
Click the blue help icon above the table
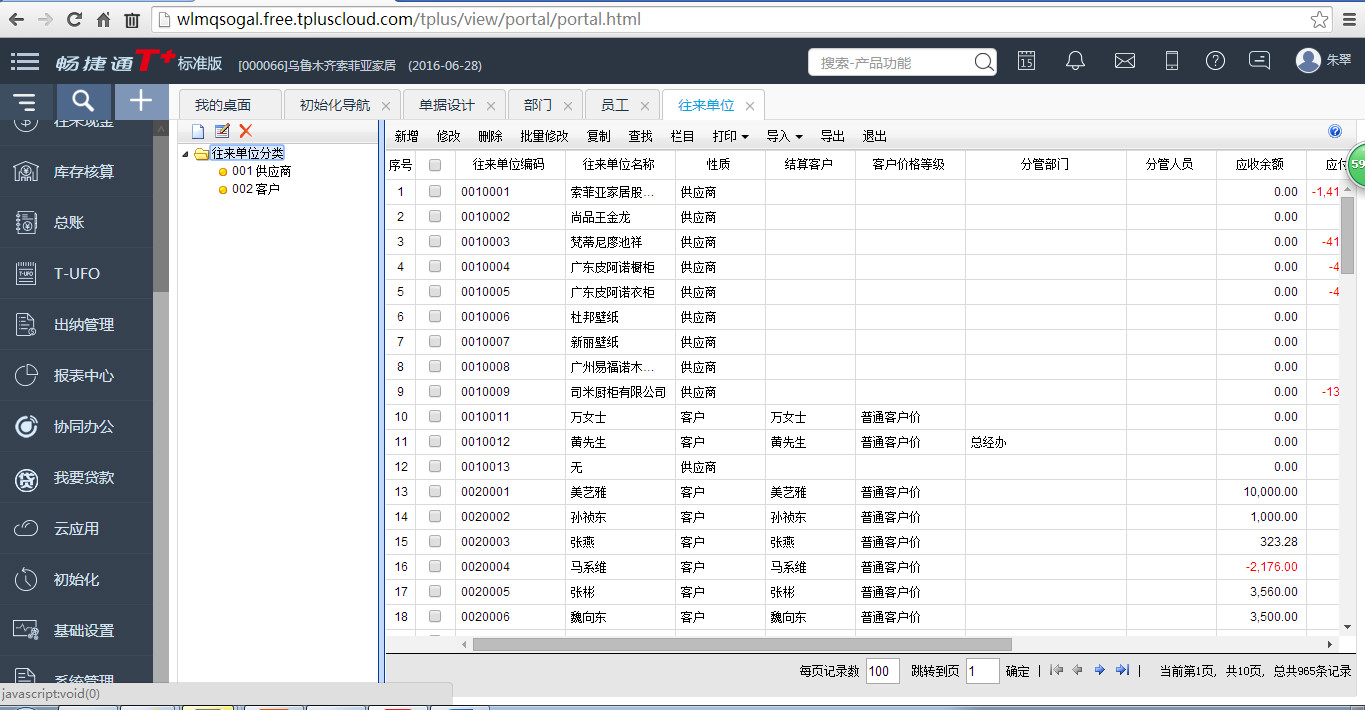click(x=1335, y=132)
